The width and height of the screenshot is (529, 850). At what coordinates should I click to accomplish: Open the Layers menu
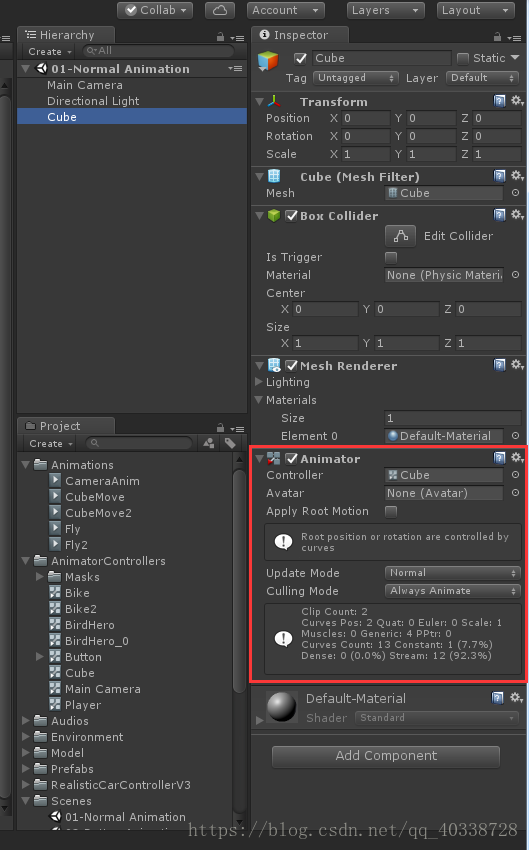click(x=385, y=10)
